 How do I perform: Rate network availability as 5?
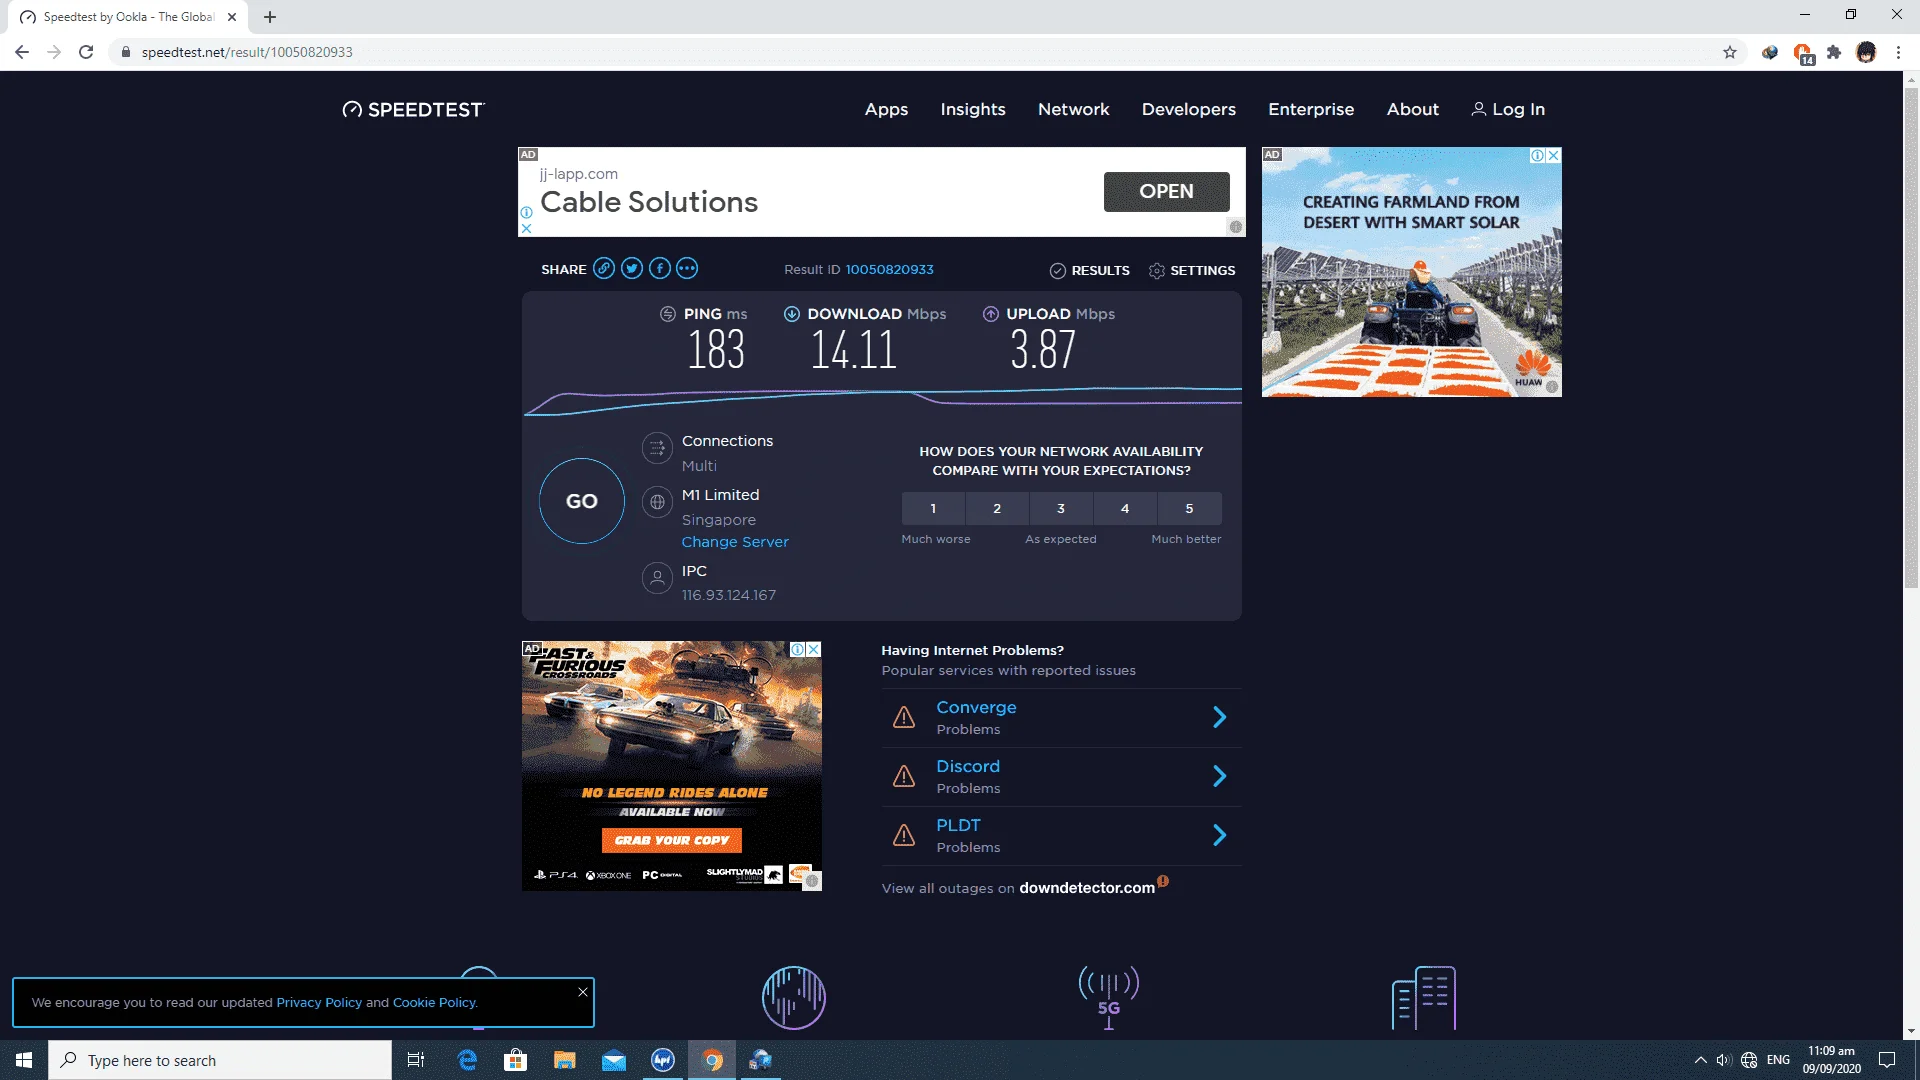pos(1189,508)
